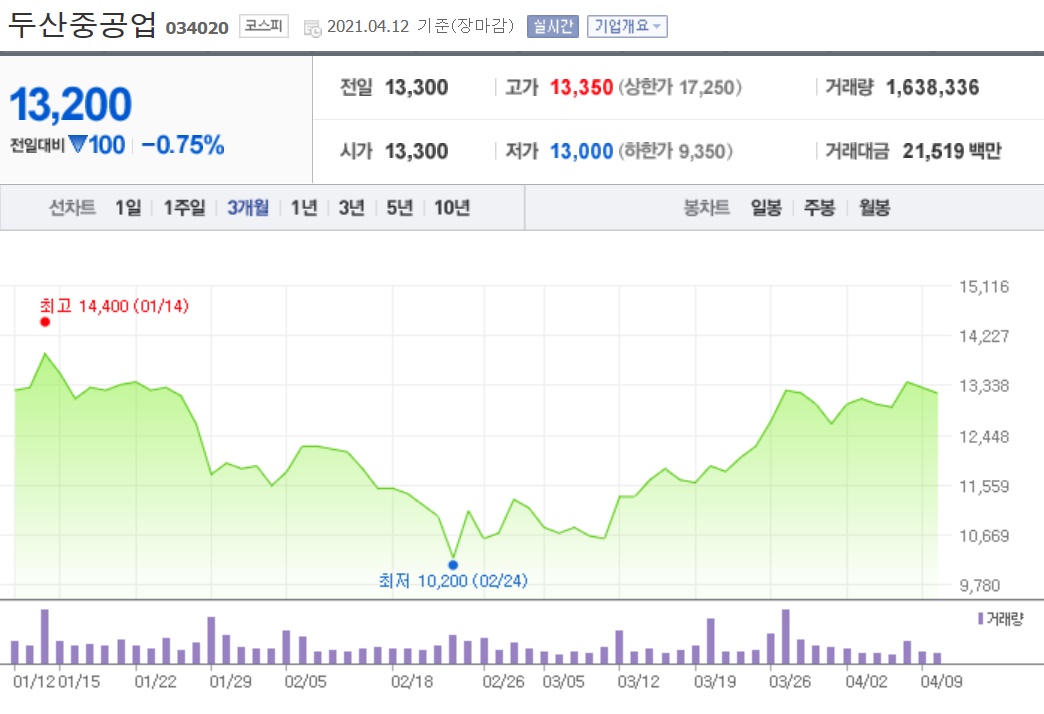Click the 상한가 17,250 text
The height and width of the screenshot is (714, 1044).
[x=680, y=87]
